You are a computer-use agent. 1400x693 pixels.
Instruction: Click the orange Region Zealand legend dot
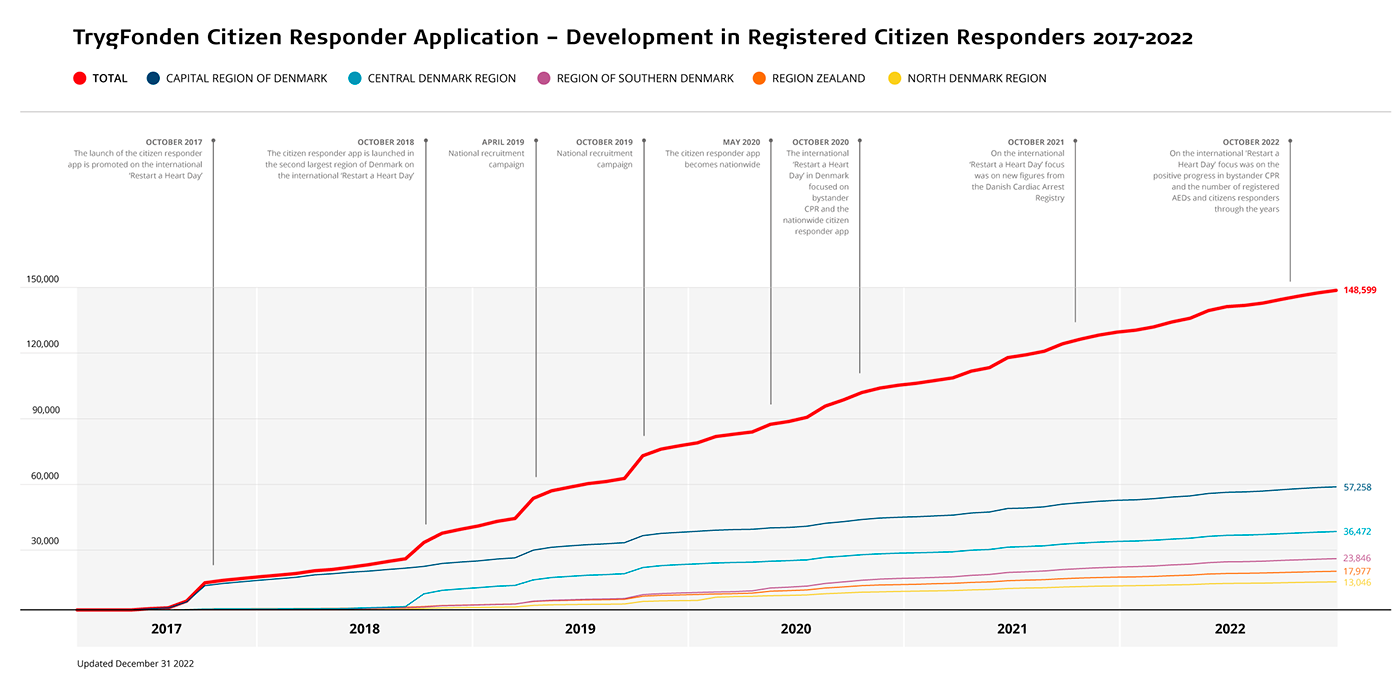pyautogui.click(x=759, y=78)
